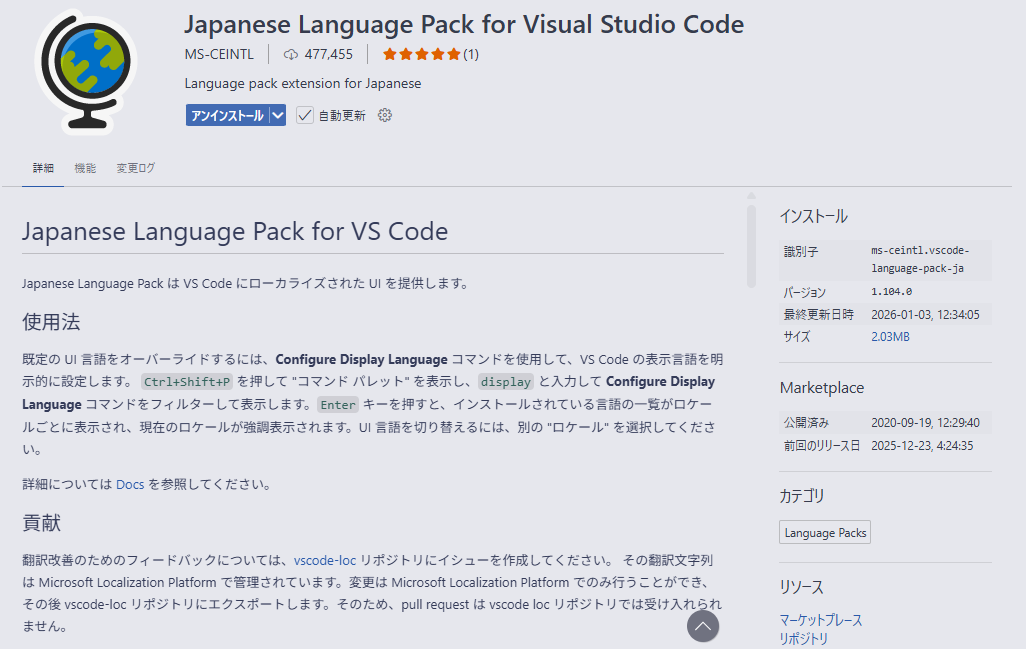Open the 変更ログ tab
Viewport: 1026px width, 649px height.
[136, 168]
